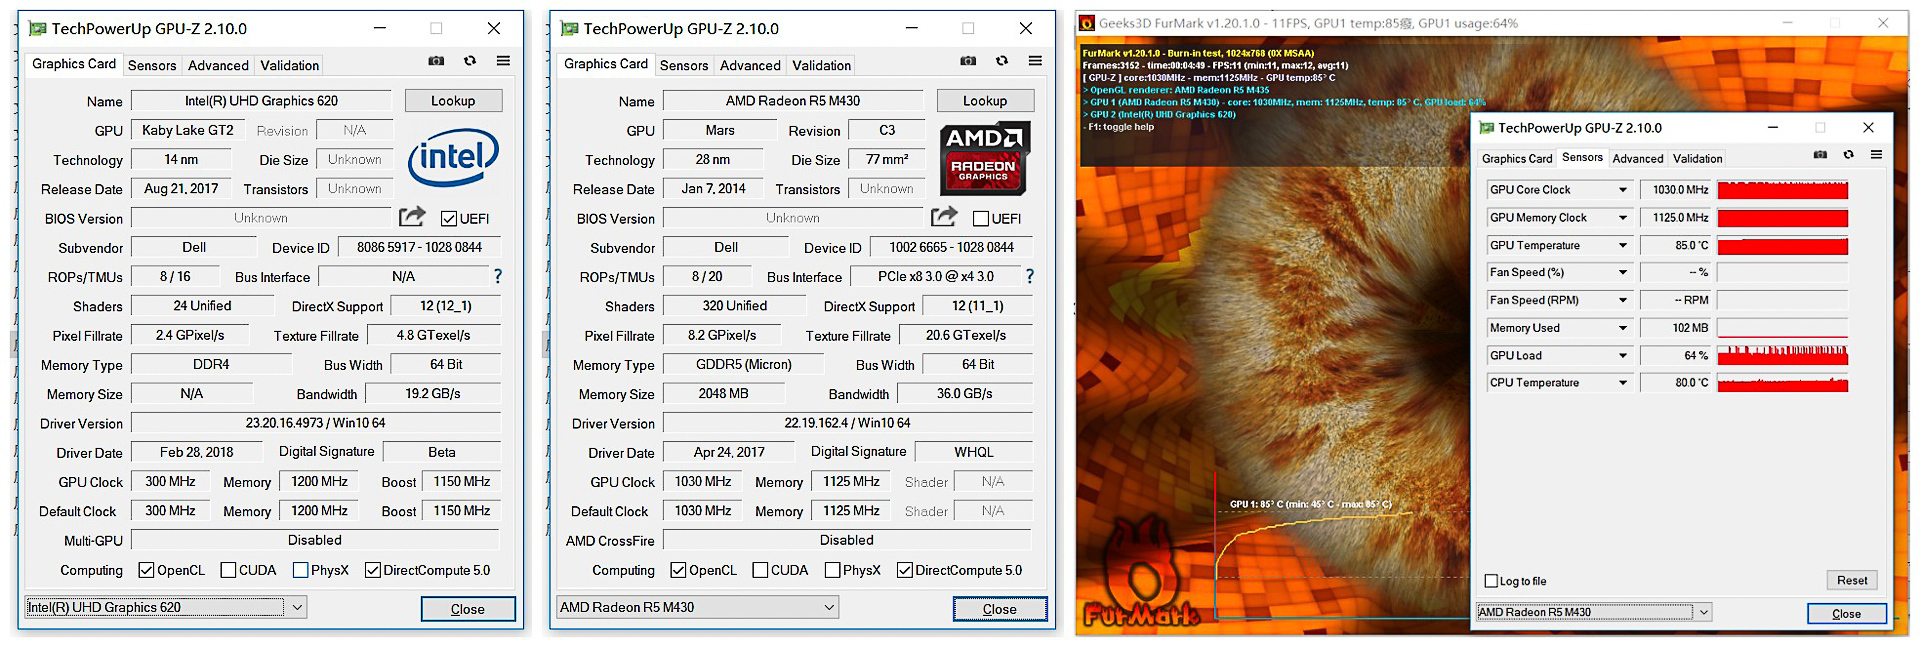Open GPU selector dropdown in Sensors window
The image size is (1920, 647).
pos(1594,612)
